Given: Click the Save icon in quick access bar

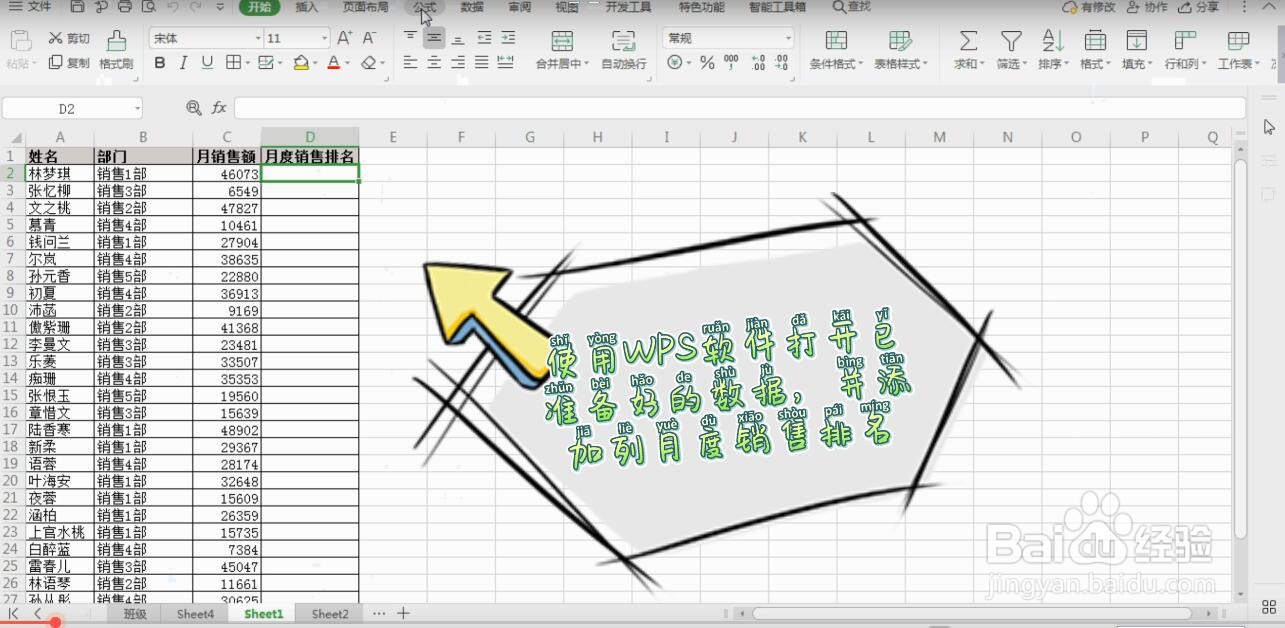Looking at the screenshot, I should click(x=78, y=7).
